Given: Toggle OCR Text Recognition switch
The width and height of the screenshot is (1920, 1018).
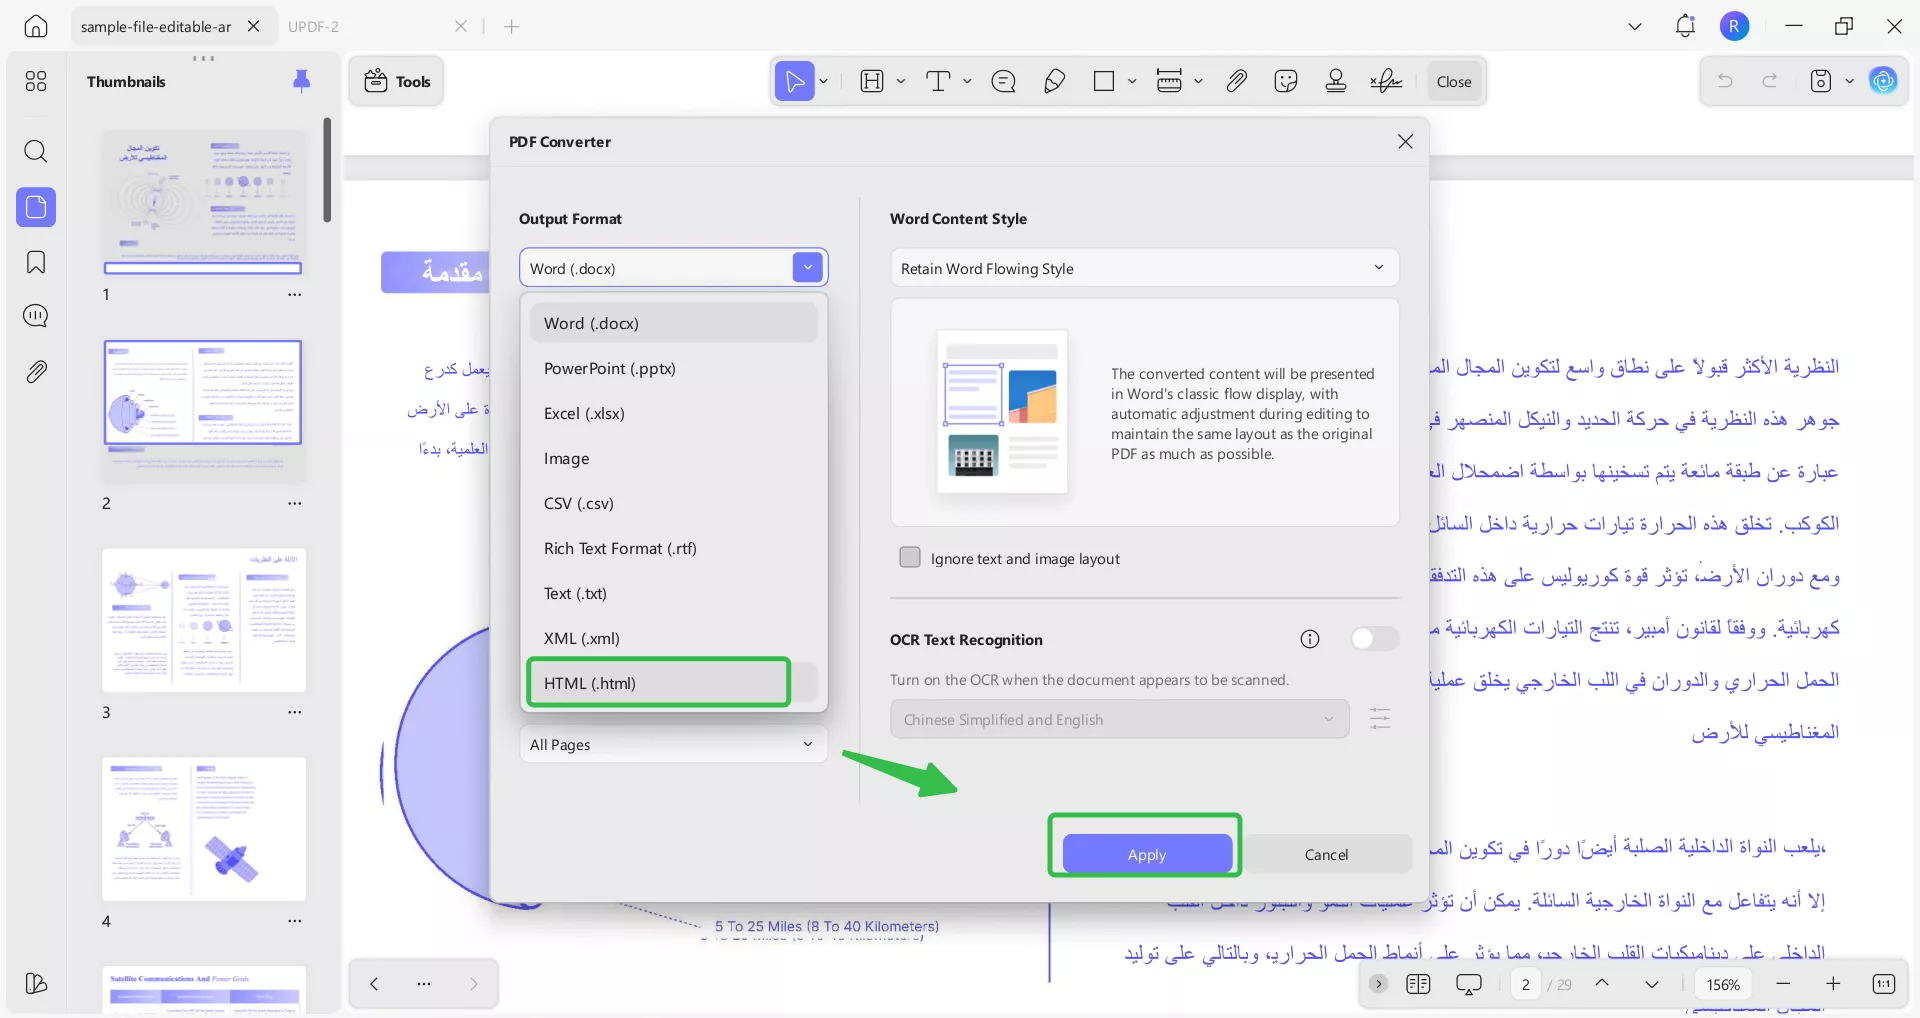Looking at the screenshot, I should 1374,639.
